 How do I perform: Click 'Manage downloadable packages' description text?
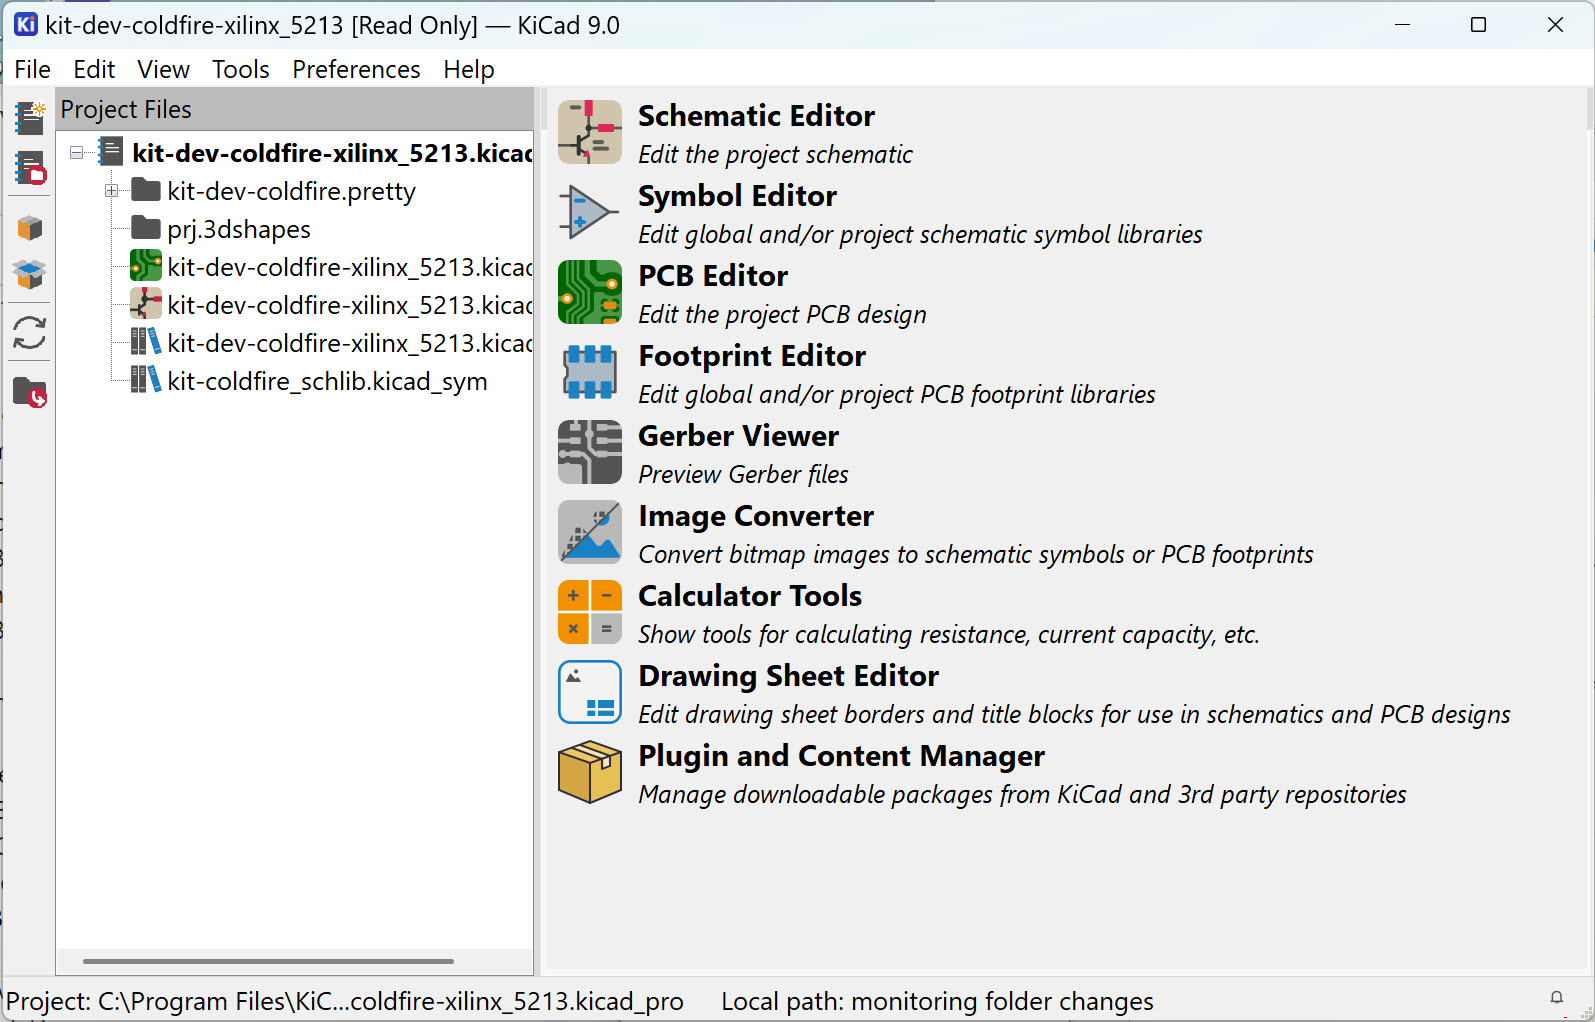coord(1022,794)
